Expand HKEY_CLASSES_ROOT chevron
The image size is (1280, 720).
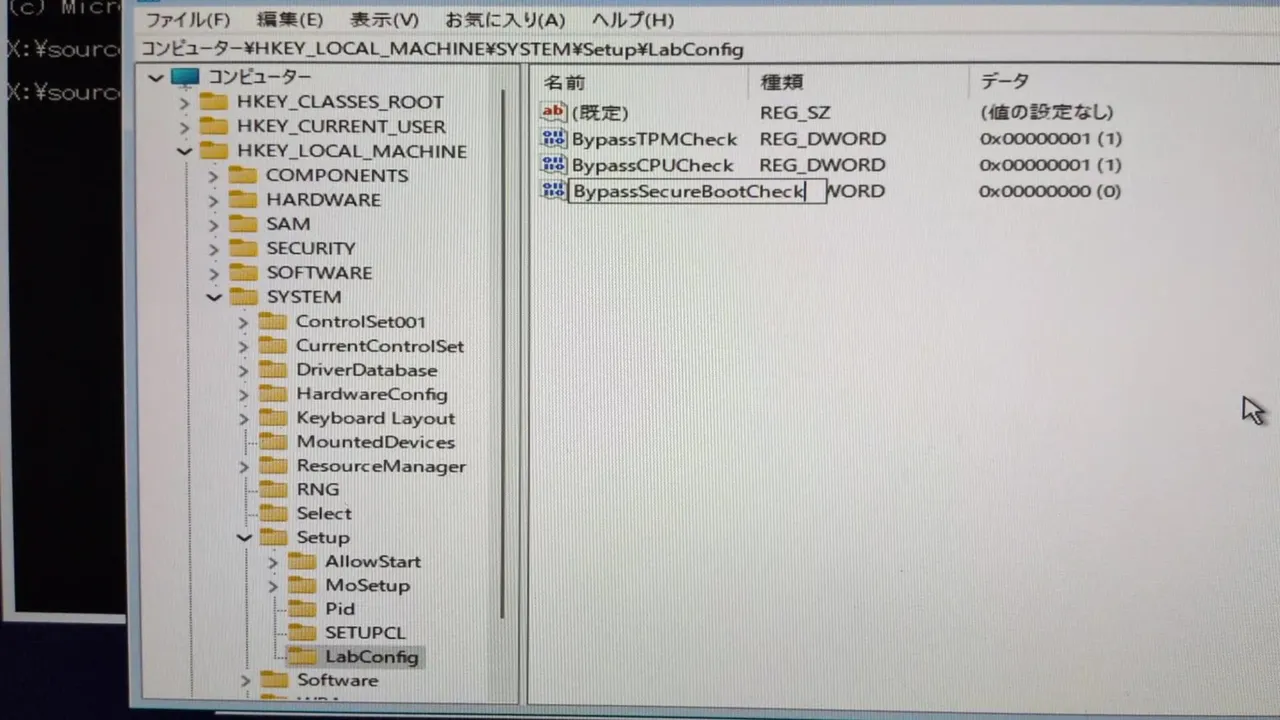coord(184,102)
